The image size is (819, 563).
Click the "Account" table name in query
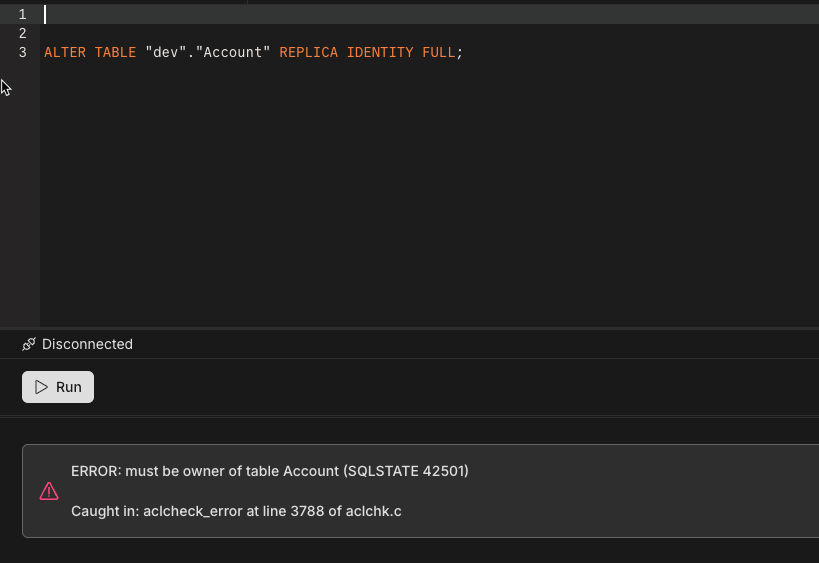[x=232, y=52]
